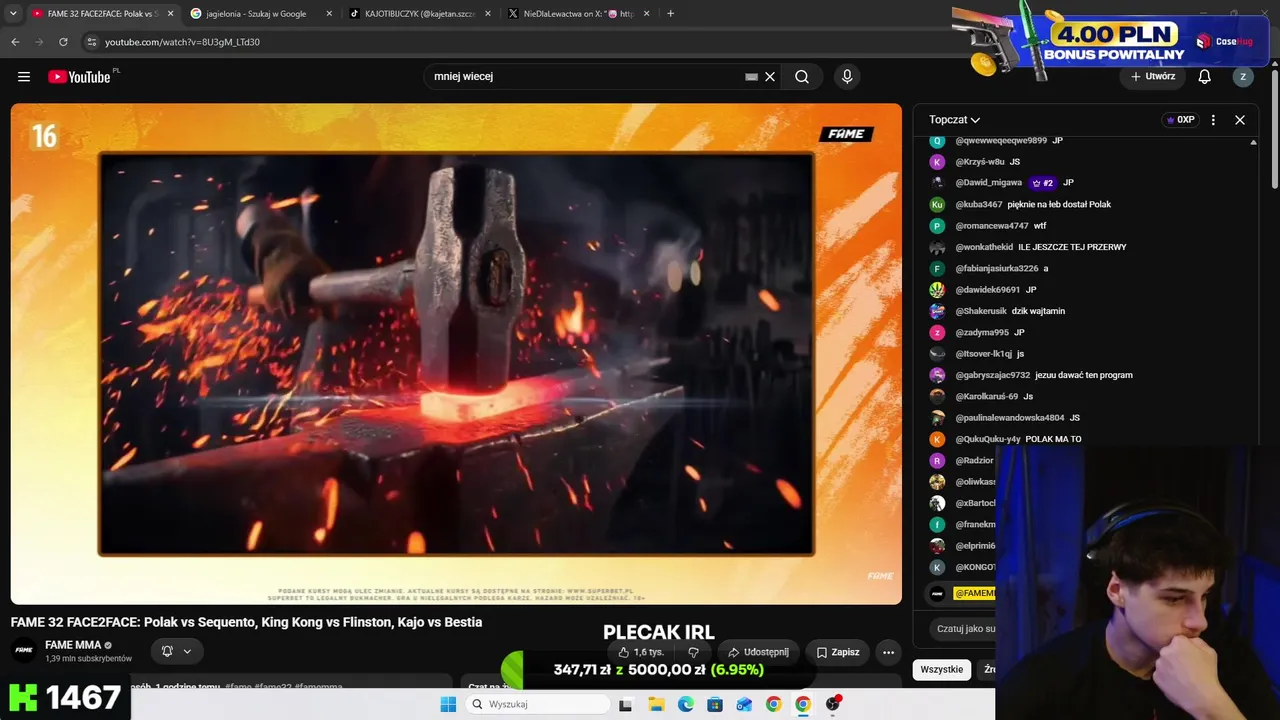Open Microsoft Store from the taskbar
1280x720 pixels.
[714, 704]
